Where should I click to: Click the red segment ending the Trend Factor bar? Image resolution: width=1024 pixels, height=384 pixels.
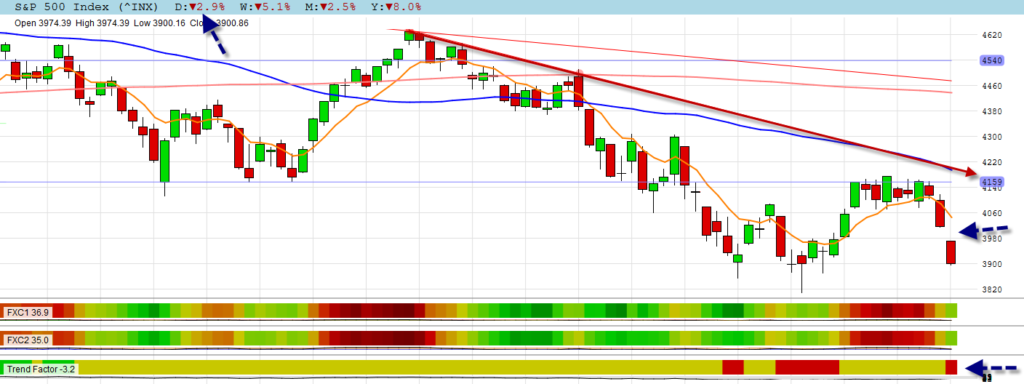pos(951,367)
